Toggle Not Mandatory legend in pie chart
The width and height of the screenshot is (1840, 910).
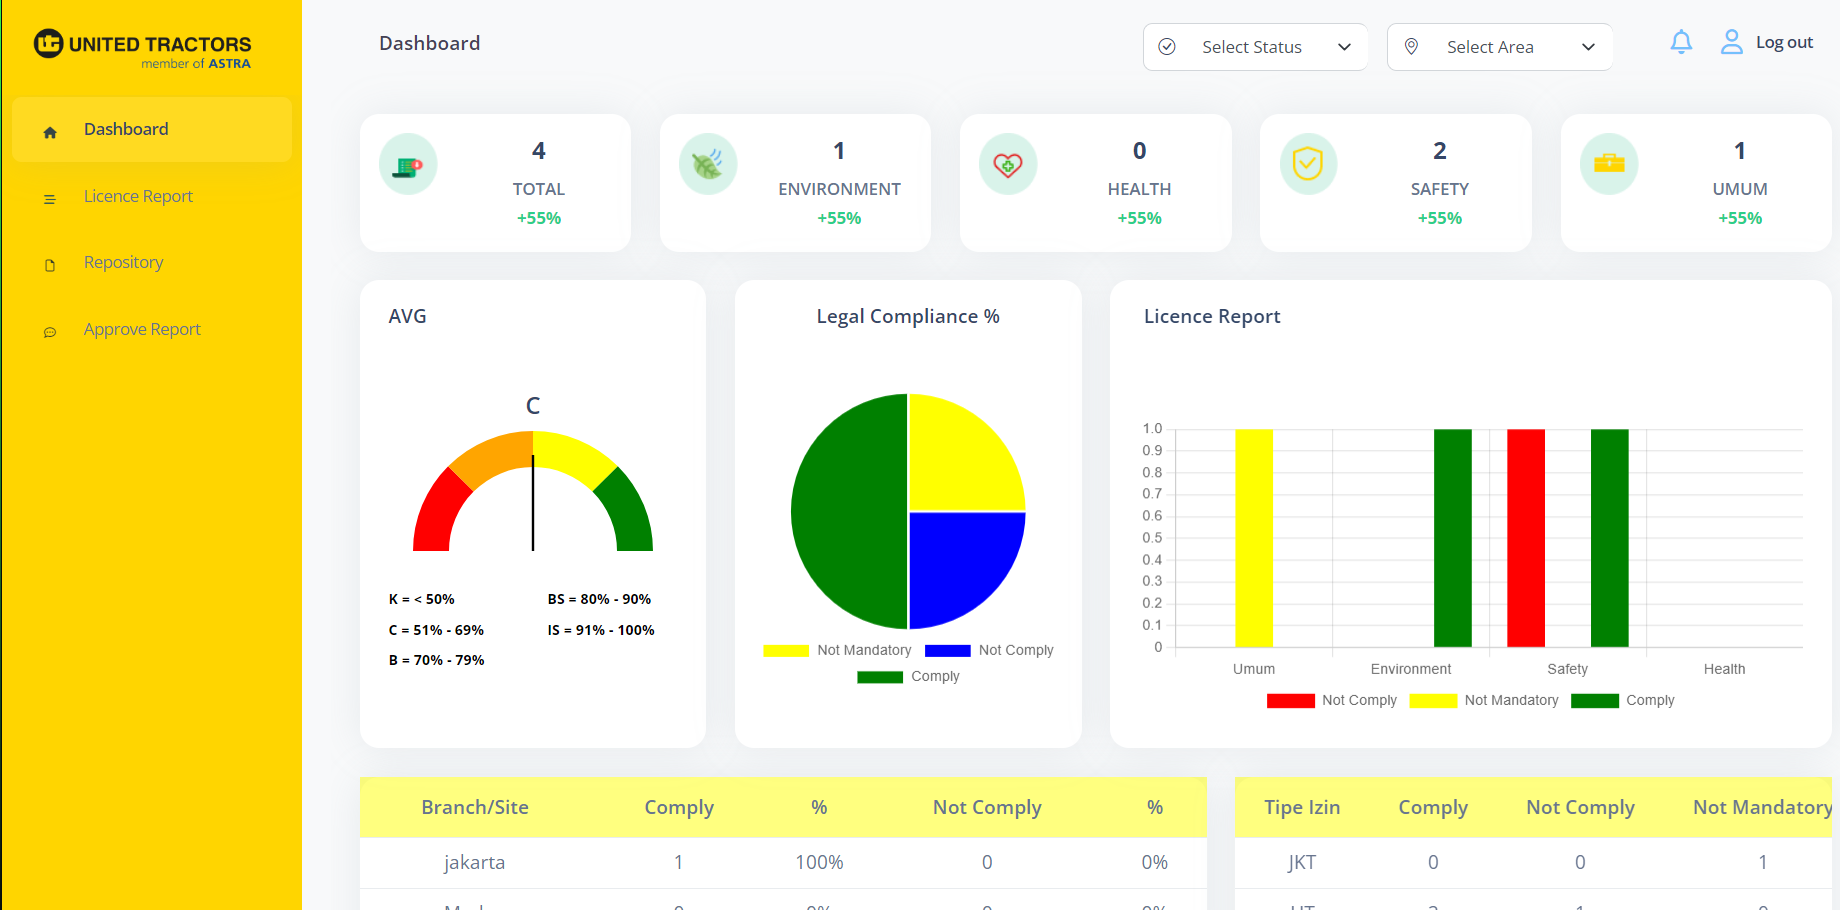[x=838, y=650]
